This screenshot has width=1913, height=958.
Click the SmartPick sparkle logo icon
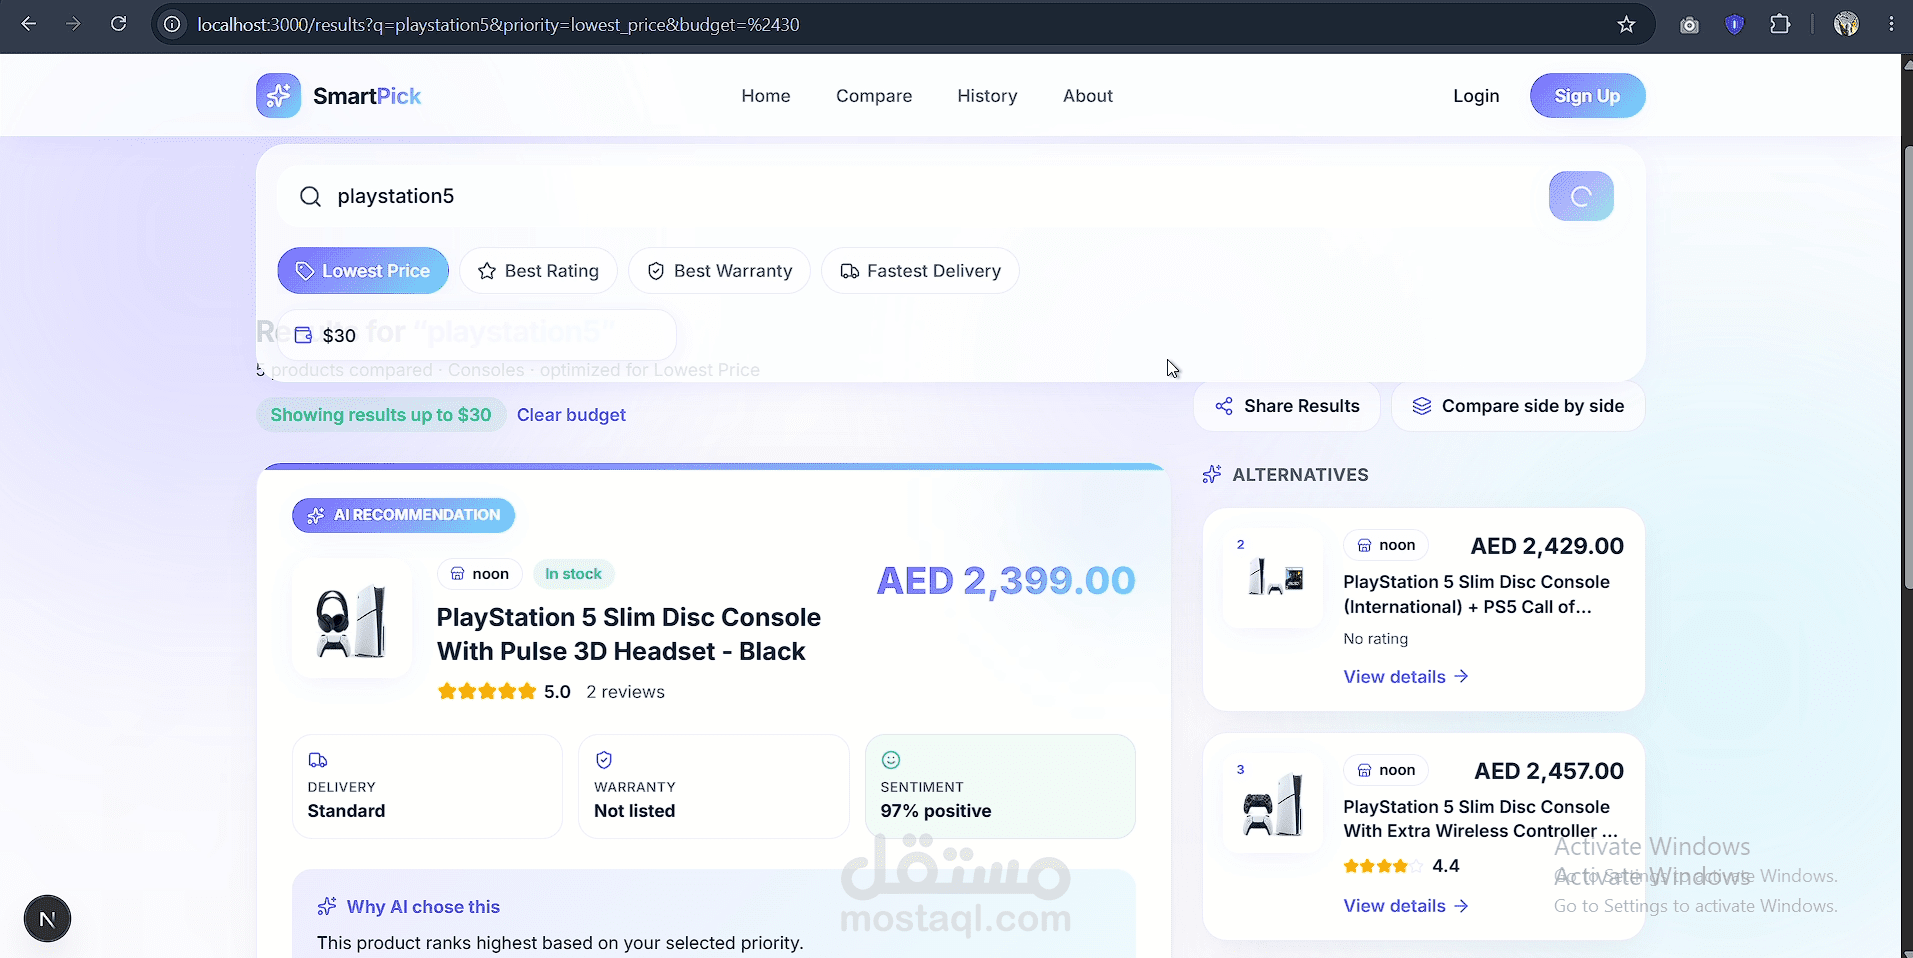tap(278, 96)
